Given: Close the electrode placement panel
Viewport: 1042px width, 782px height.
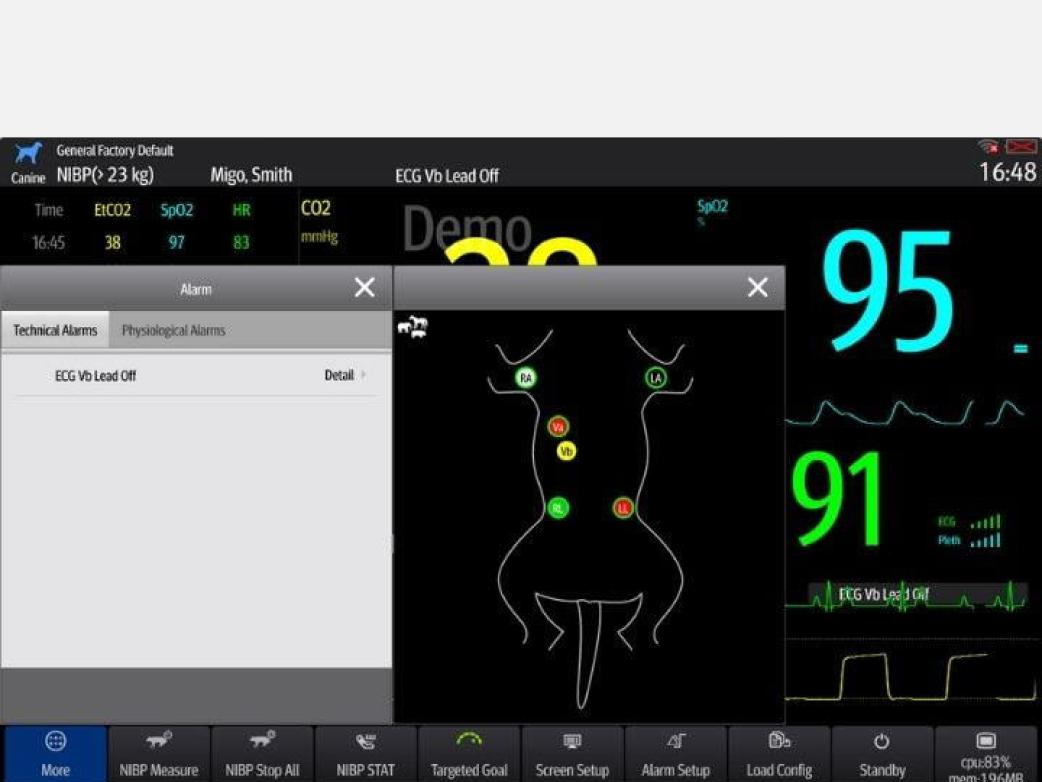Looking at the screenshot, I should [758, 288].
